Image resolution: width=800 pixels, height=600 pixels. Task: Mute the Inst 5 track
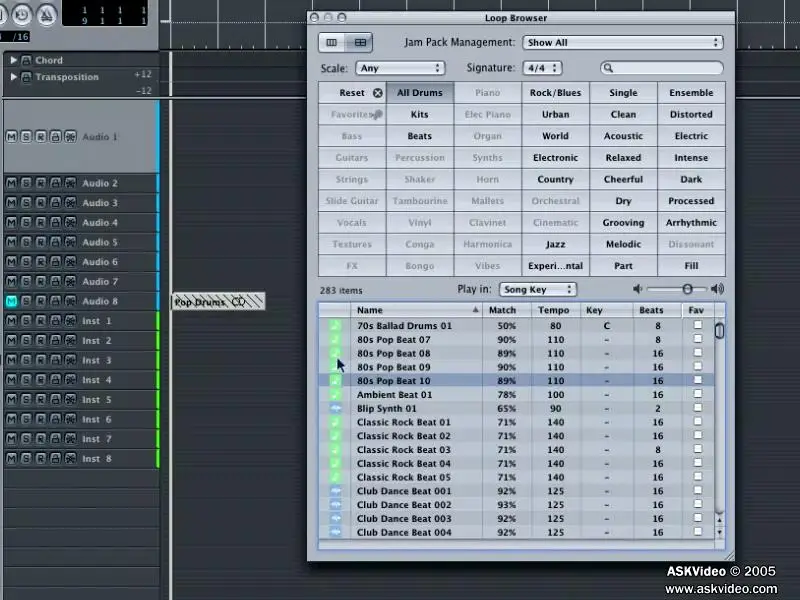tap(11, 399)
